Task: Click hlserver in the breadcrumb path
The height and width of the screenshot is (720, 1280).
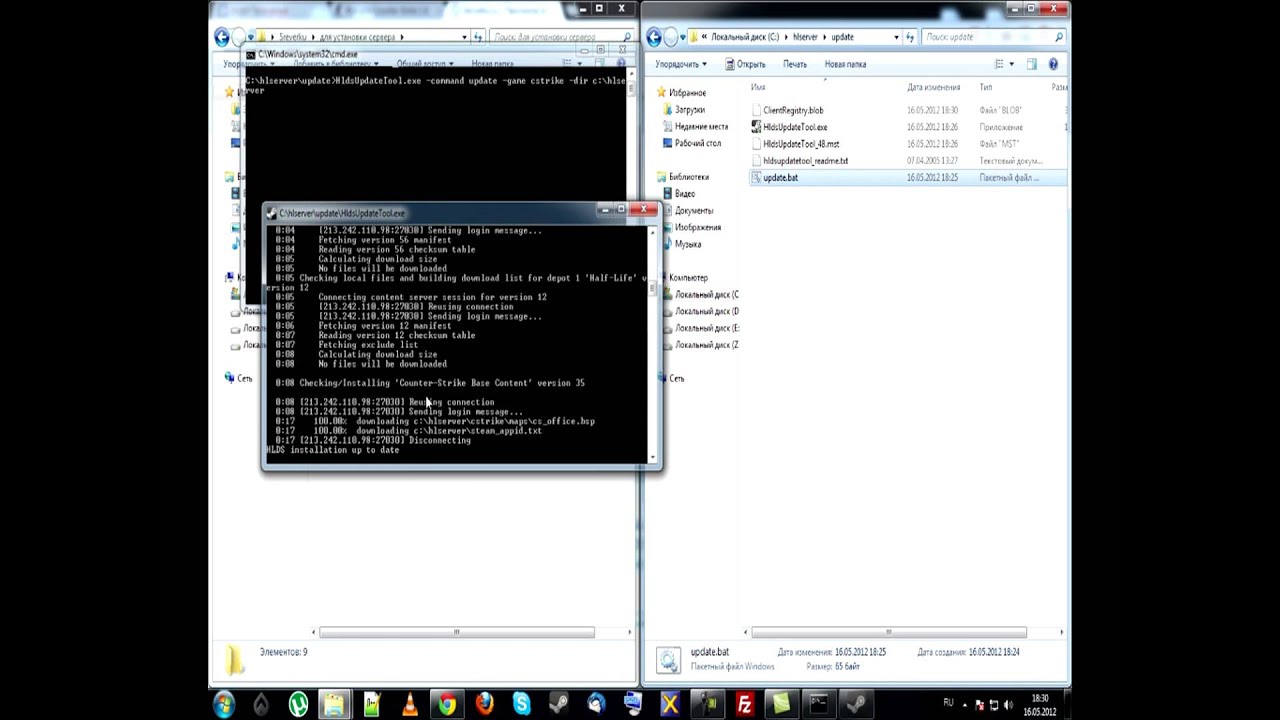Action: pos(805,37)
